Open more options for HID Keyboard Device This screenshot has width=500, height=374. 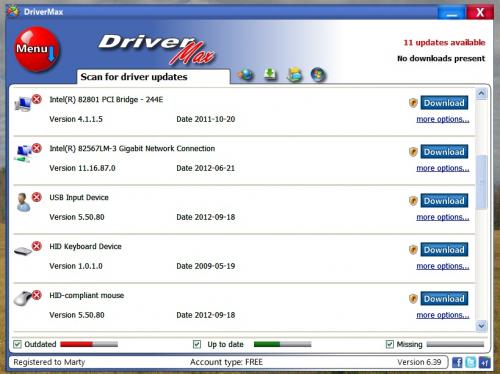point(443,266)
